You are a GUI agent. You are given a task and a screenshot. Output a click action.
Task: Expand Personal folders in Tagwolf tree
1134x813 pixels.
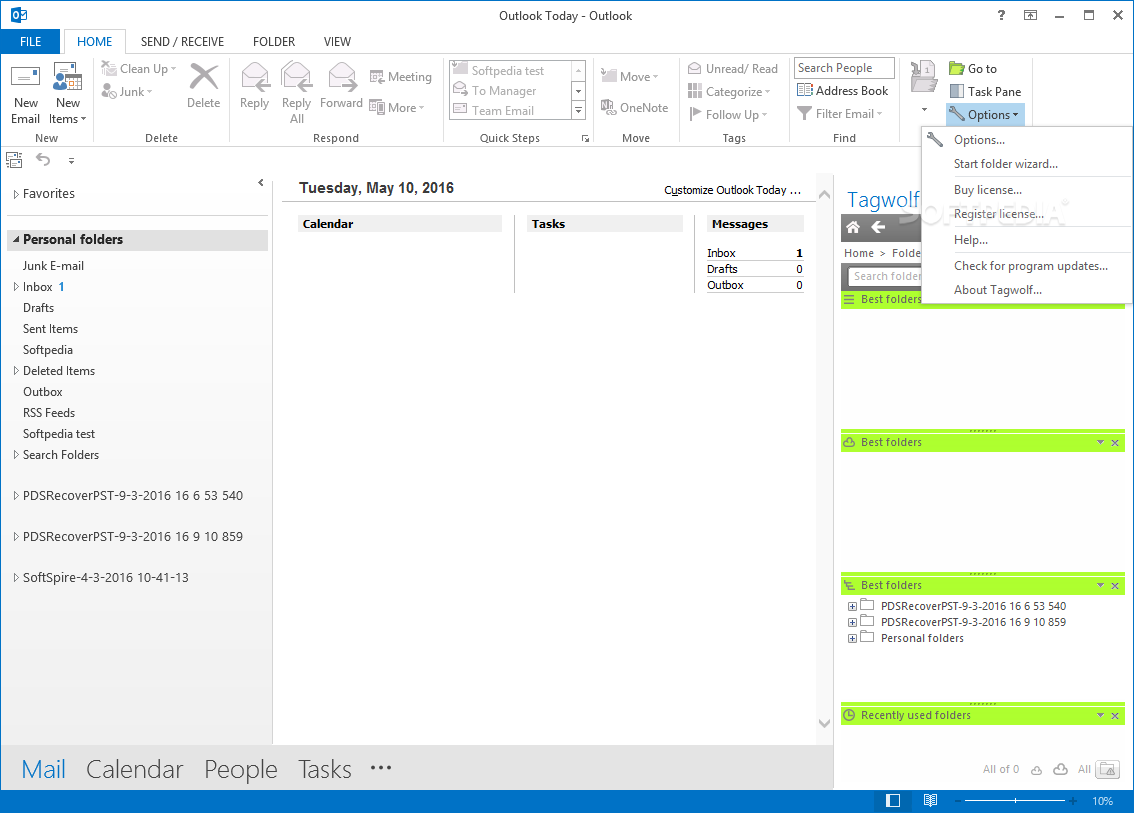pos(852,639)
